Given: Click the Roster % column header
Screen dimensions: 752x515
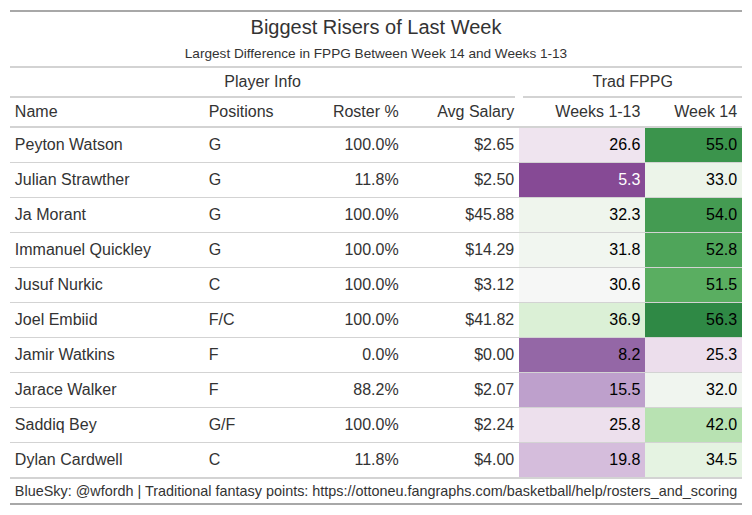Looking at the screenshot, I should 366,111.
